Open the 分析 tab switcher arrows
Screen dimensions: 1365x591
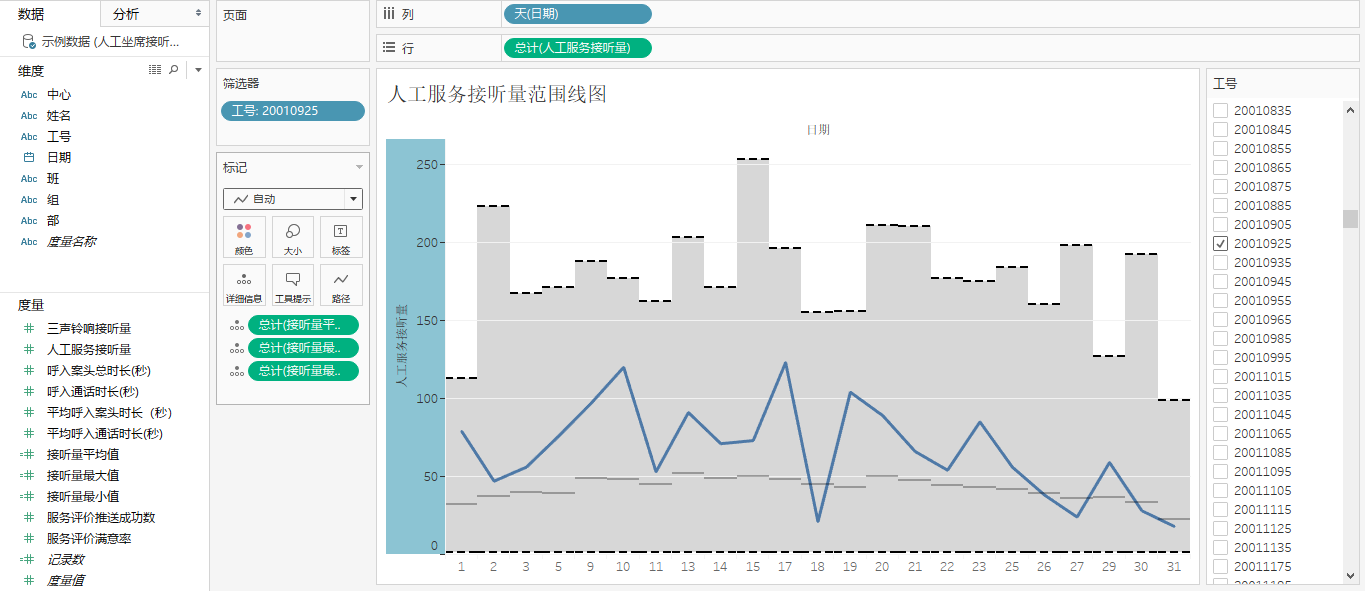pyautogui.click(x=198, y=13)
